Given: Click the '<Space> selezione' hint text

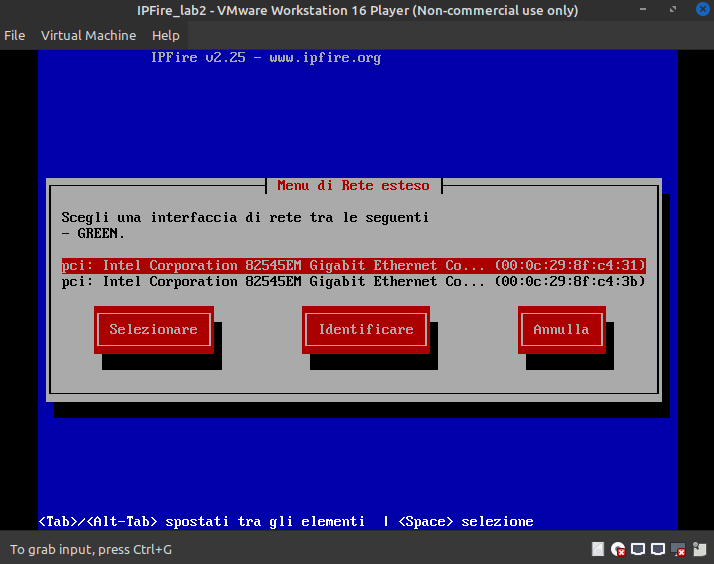Looking at the screenshot, I should [466, 521].
